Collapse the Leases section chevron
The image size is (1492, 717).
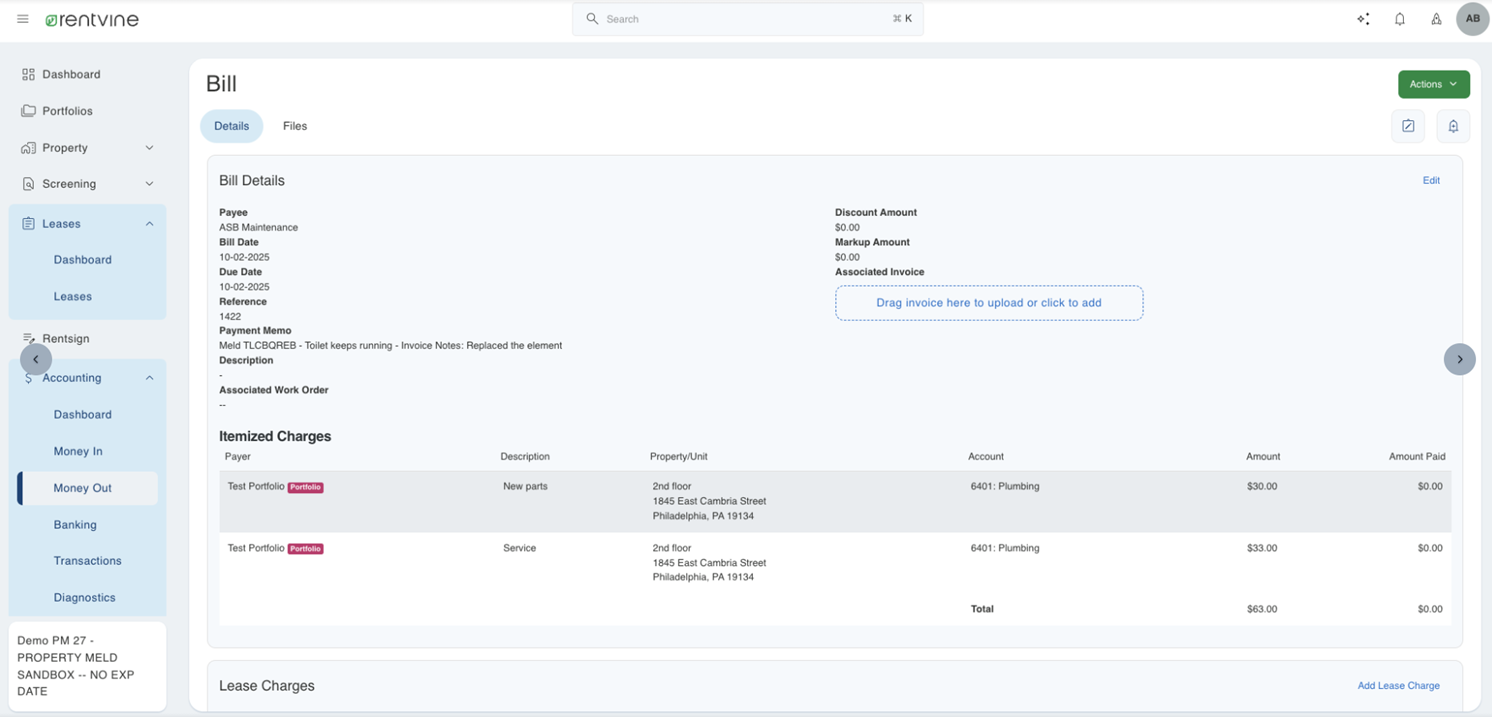149,223
